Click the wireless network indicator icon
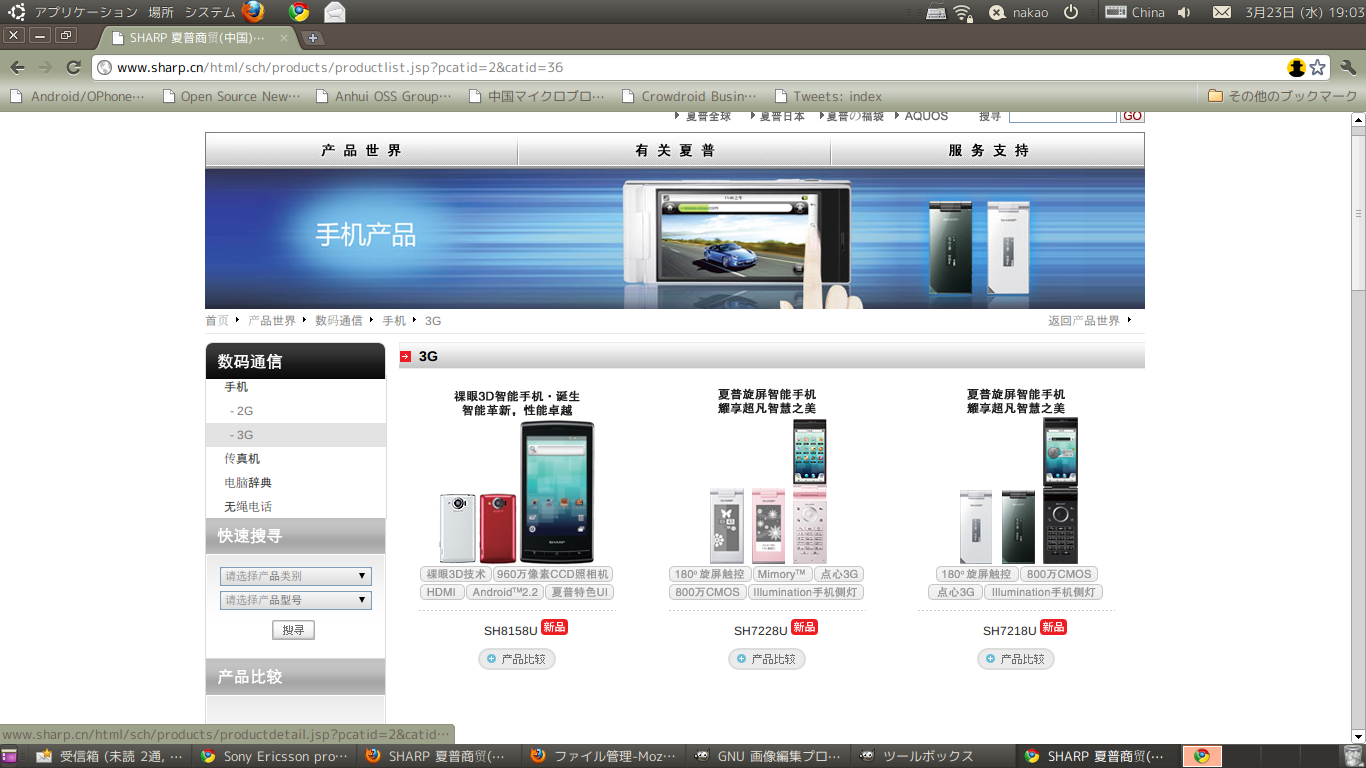The width and height of the screenshot is (1366, 768). pyautogui.click(x=963, y=12)
